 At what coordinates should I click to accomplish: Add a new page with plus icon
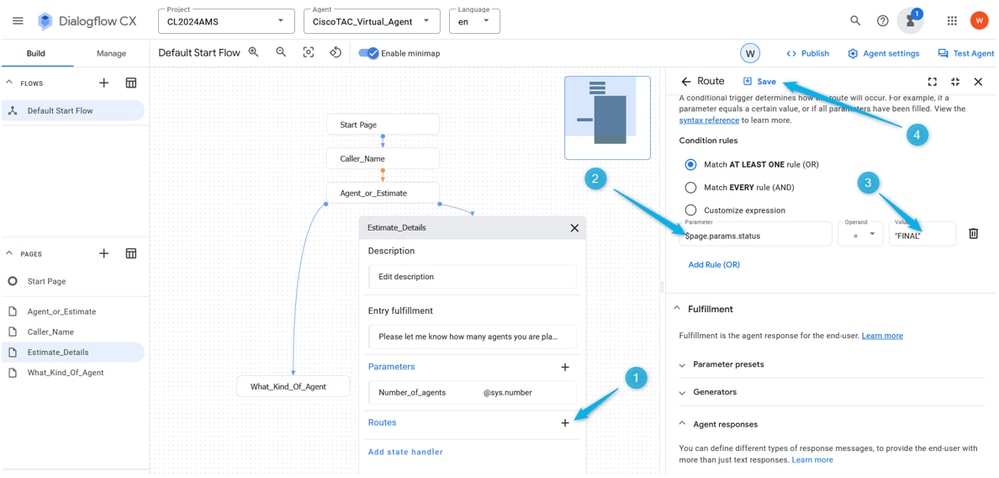(104, 253)
